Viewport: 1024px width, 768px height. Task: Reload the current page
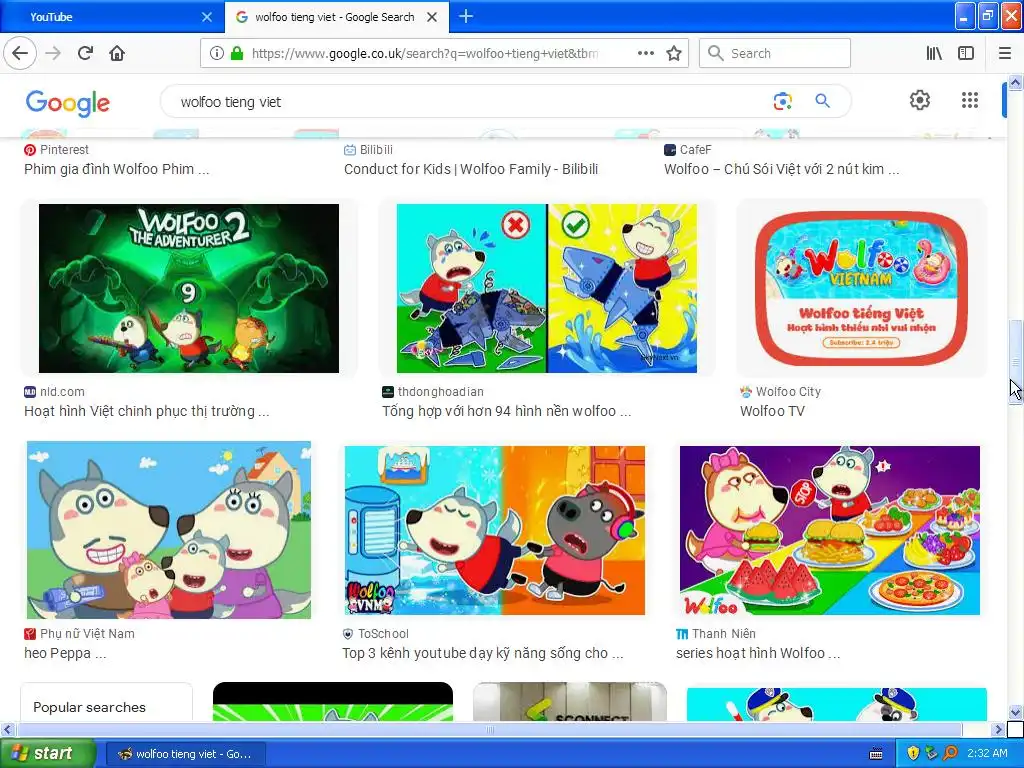click(85, 53)
